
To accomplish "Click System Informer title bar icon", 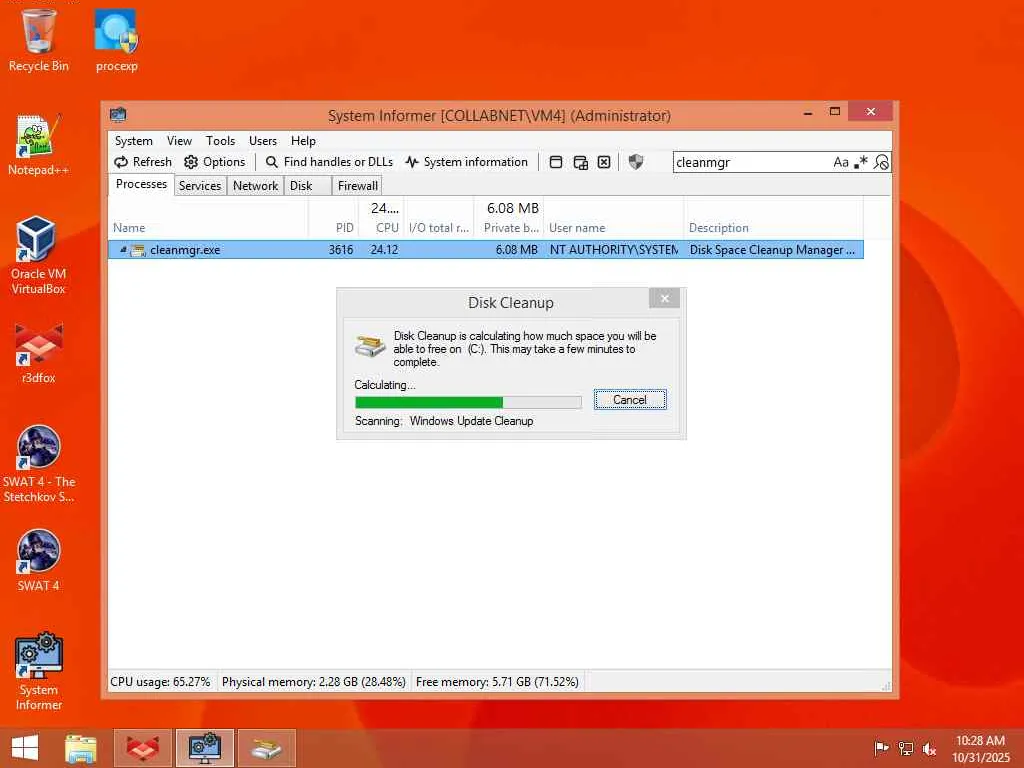I will [118, 115].
